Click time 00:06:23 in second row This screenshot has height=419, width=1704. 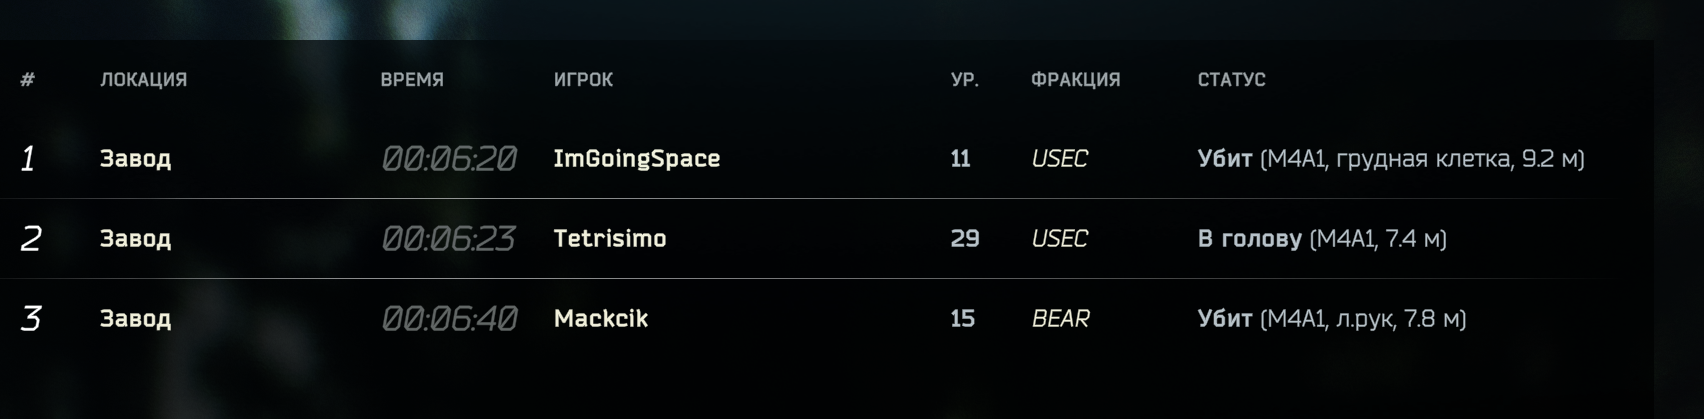click(x=448, y=239)
